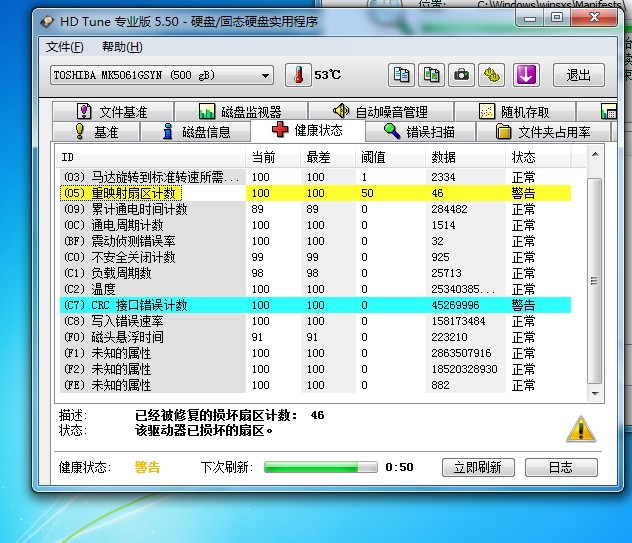Click the second copy screenshot icon
Screen dimensions: 632x543
[x=431, y=75]
